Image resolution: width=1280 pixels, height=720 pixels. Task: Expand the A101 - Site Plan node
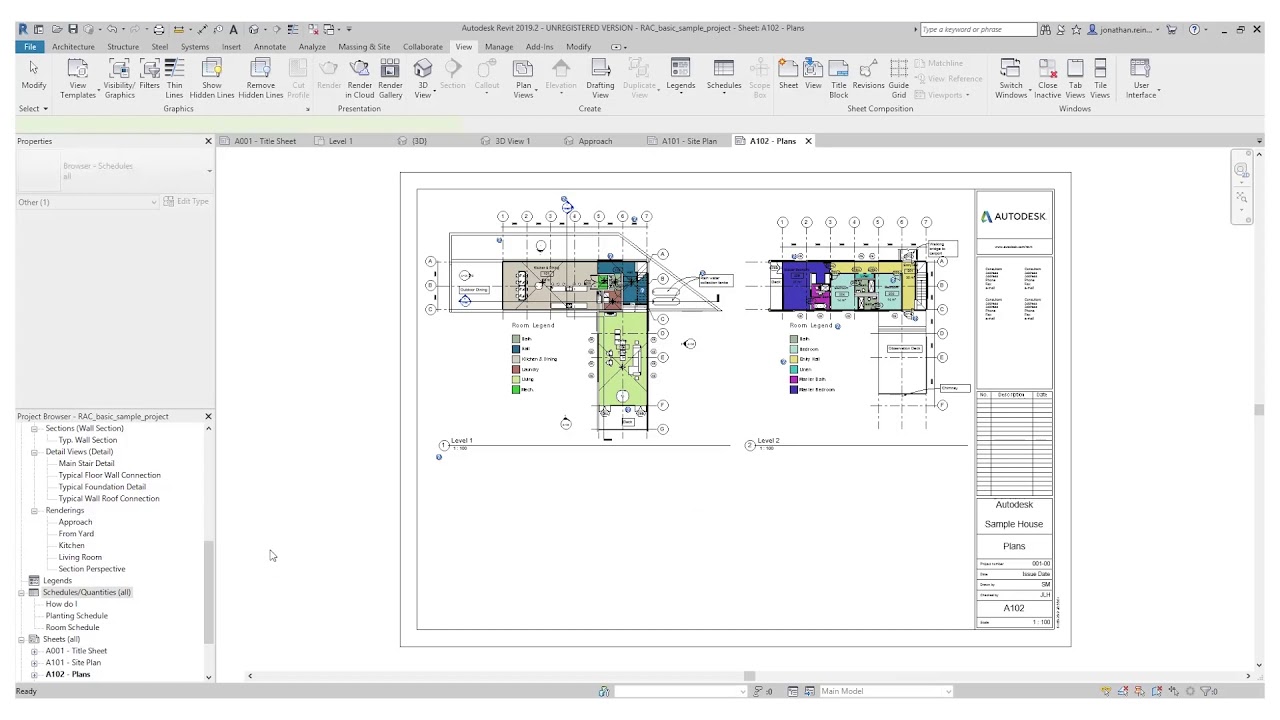pos(34,662)
